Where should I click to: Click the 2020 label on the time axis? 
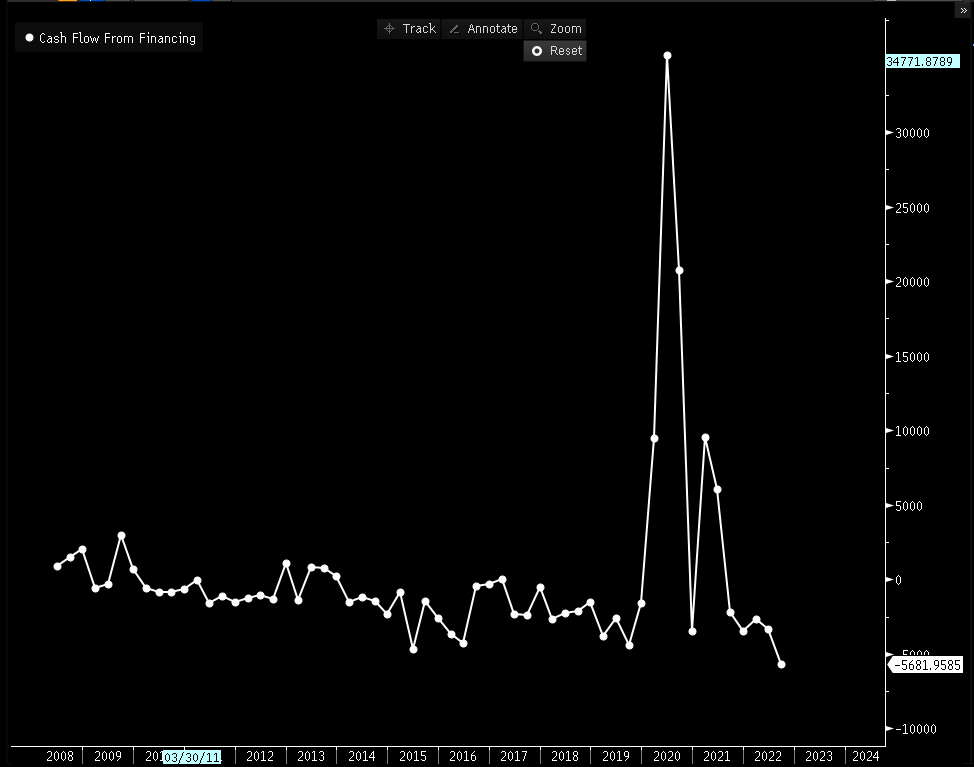coord(666,757)
